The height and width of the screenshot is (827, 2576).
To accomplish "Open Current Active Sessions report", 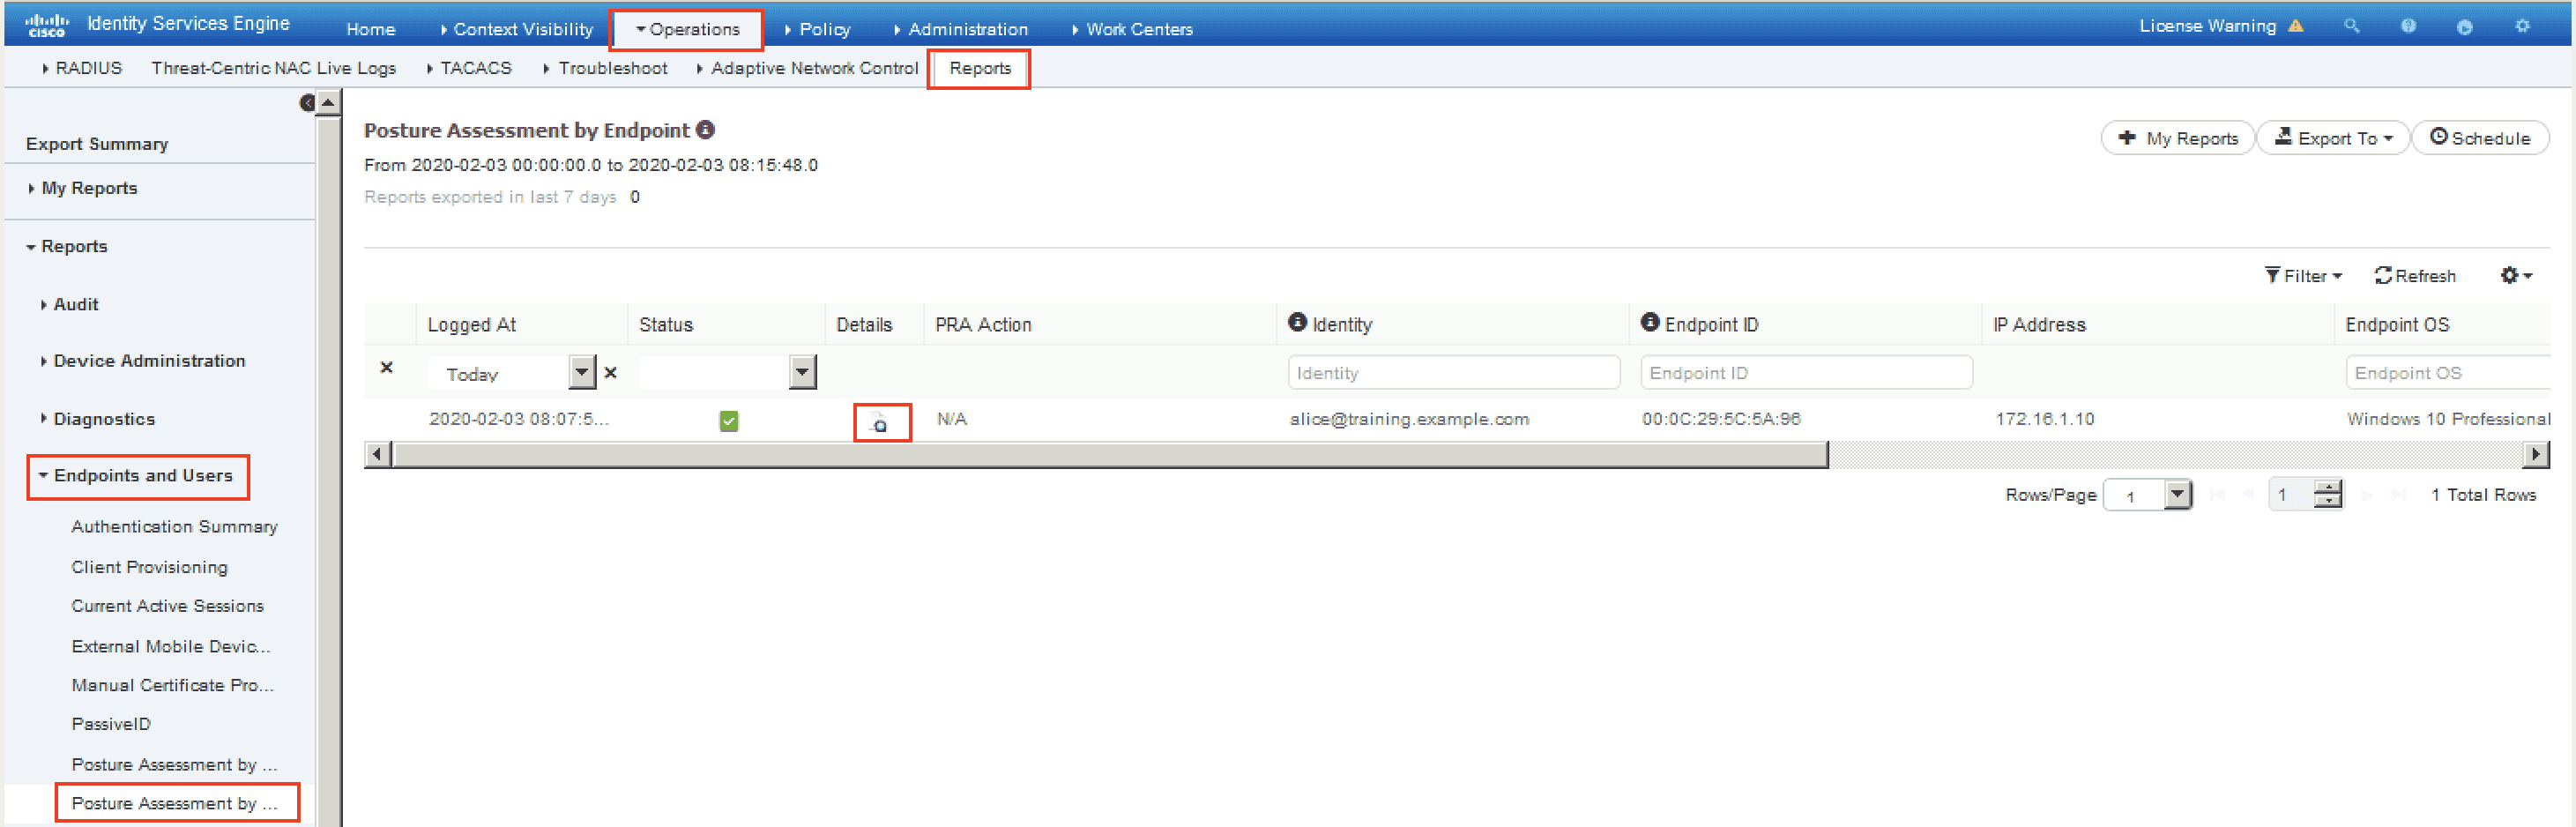I will click(167, 606).
